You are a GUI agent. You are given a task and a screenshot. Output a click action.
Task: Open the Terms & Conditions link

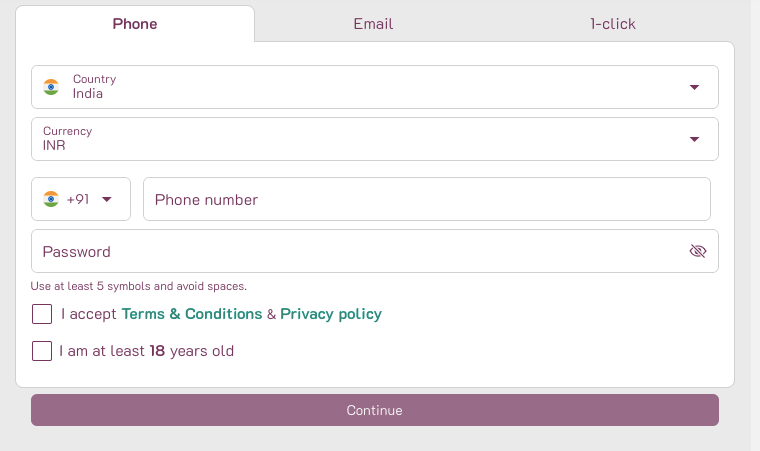click(x=191, y=314)
